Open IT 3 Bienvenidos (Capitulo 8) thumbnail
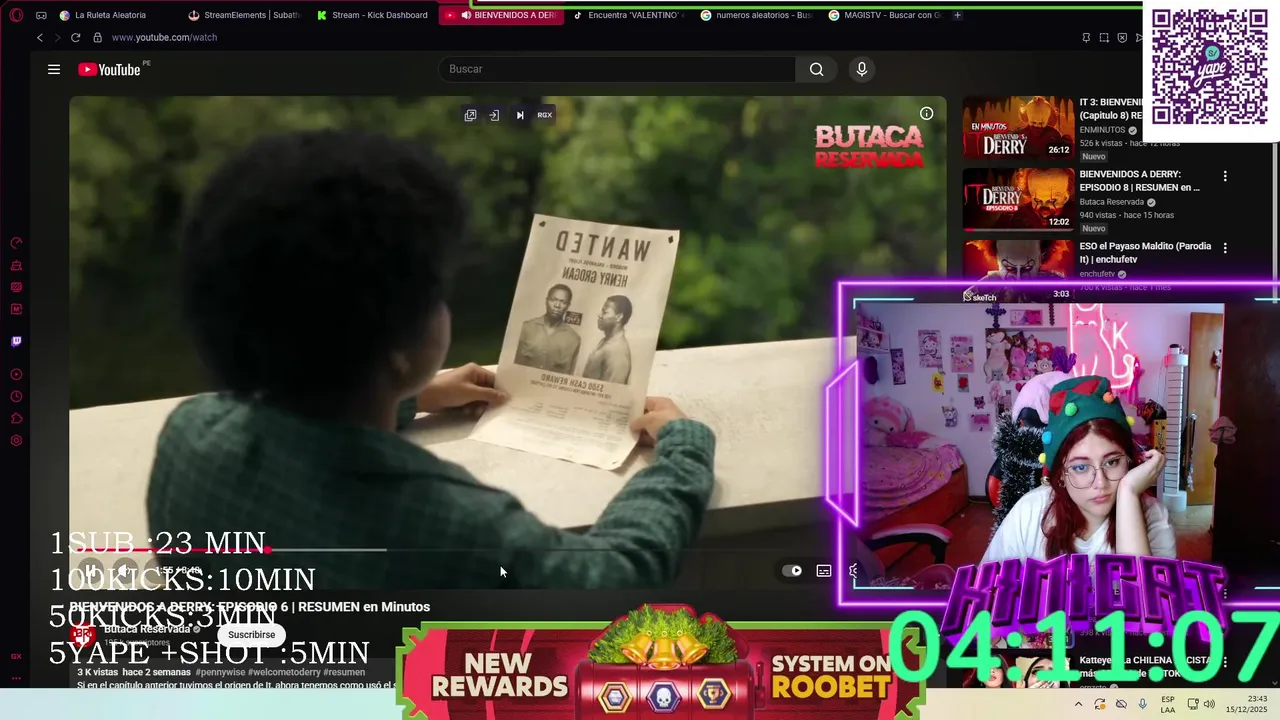This screenshot has height=720, width=1280. click(1018, 128)
